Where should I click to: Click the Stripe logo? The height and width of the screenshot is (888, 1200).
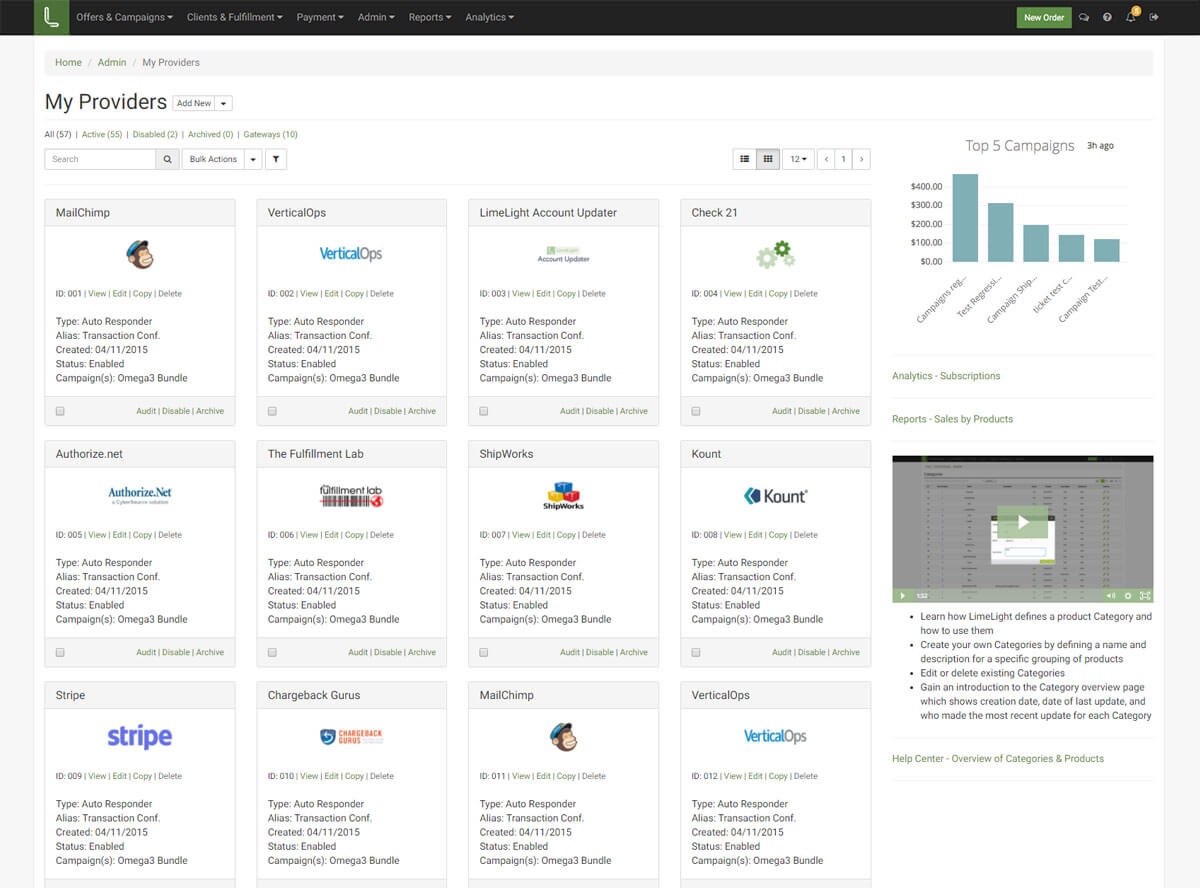click(x=140, y=737)
